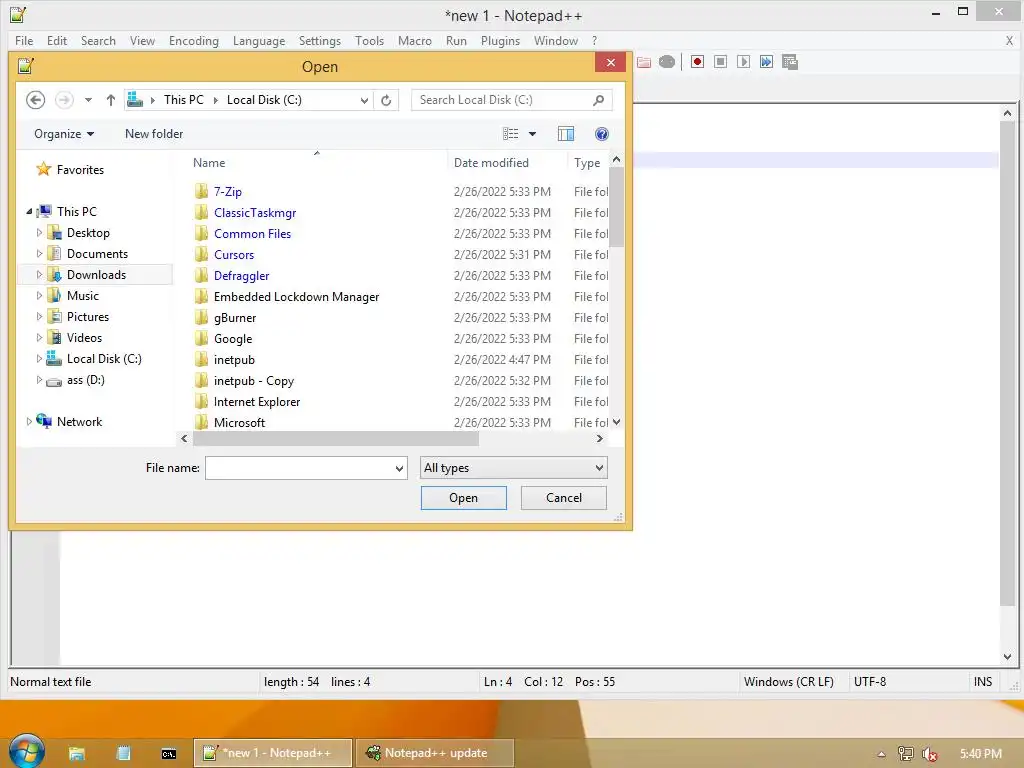Select the Internet Explorer folder
This screenshot has width=1024, height=768.
(257, 402)
